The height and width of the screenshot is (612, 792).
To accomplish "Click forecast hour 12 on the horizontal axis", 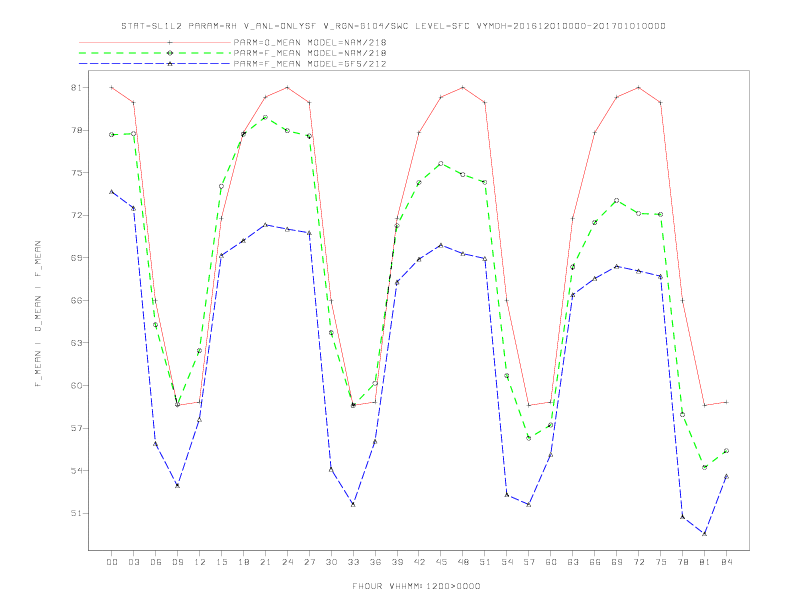I will pos(200,562).
